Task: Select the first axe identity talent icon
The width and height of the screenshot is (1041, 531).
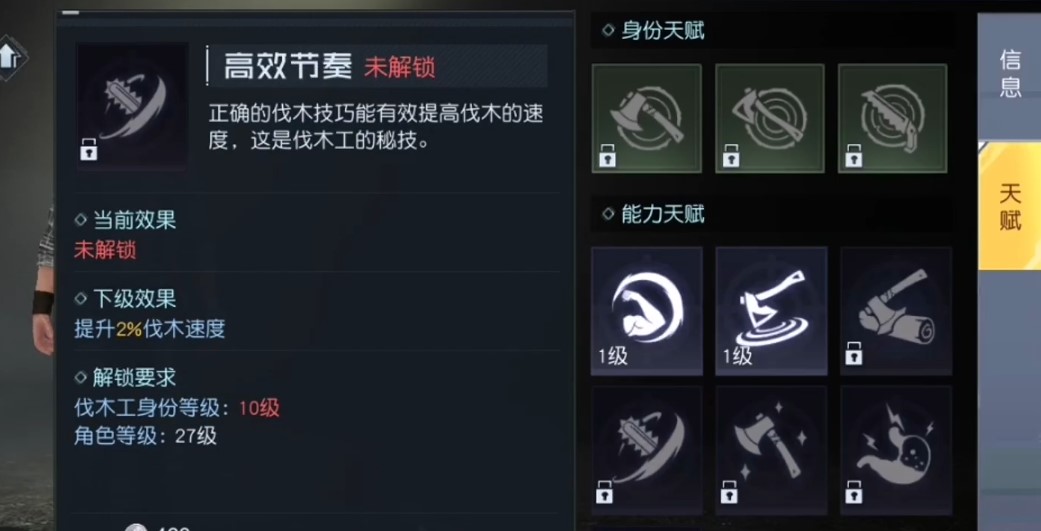Action: click(x=647, y=118)
